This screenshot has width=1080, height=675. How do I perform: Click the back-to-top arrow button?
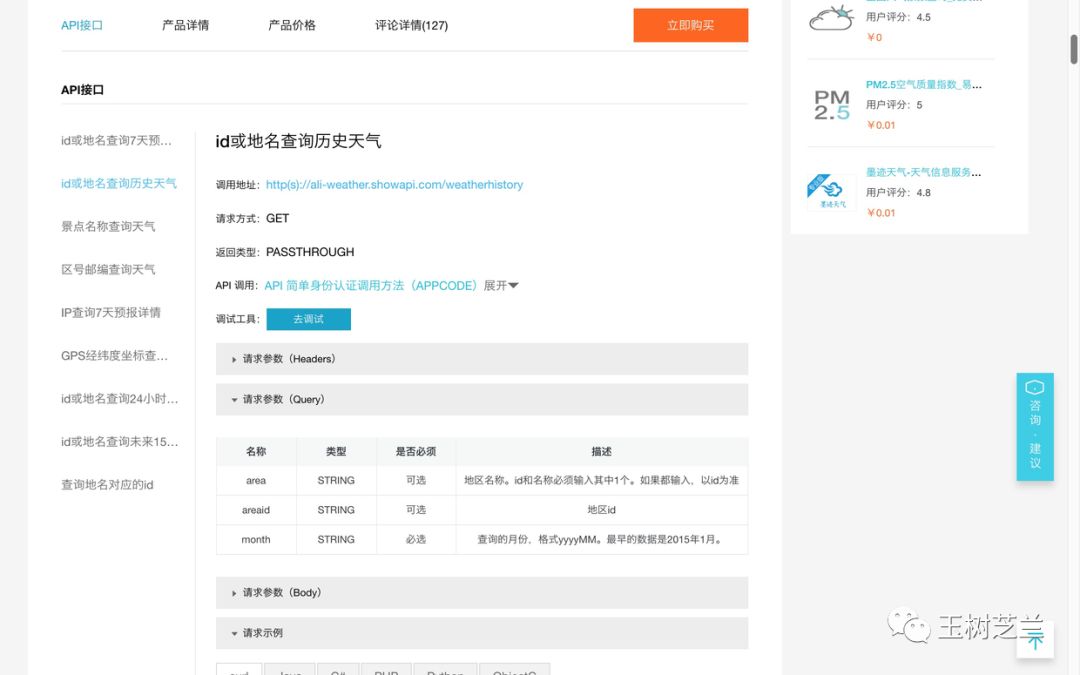point(1035,640)
